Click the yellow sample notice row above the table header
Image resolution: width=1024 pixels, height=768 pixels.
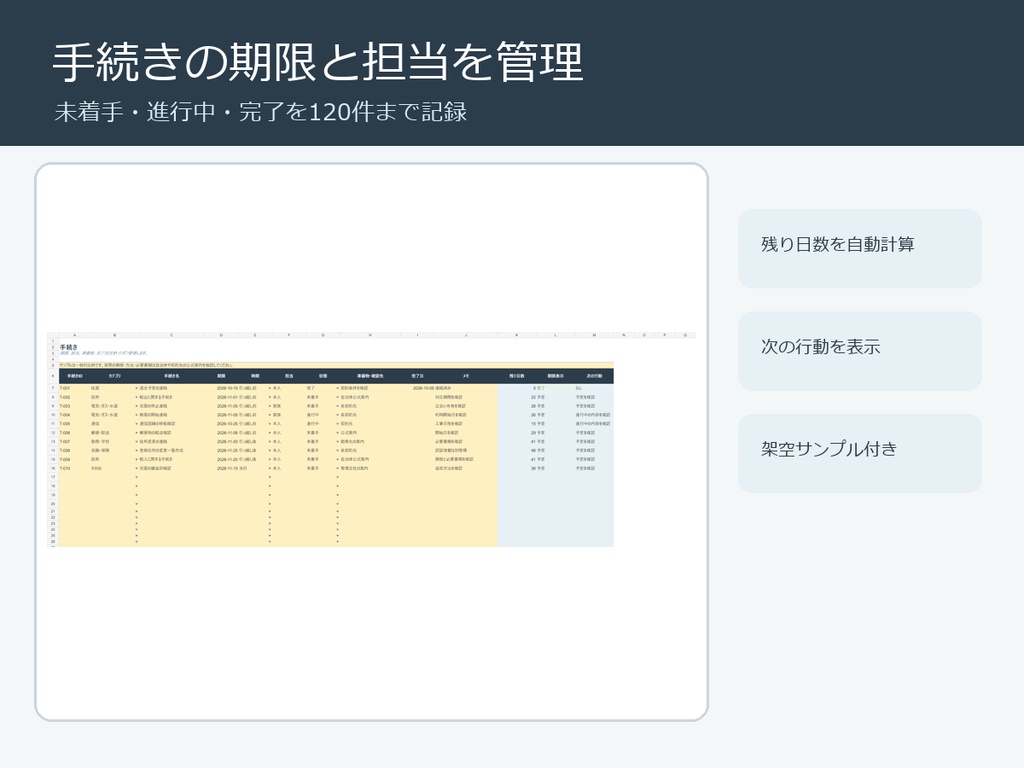click(336, 365)
